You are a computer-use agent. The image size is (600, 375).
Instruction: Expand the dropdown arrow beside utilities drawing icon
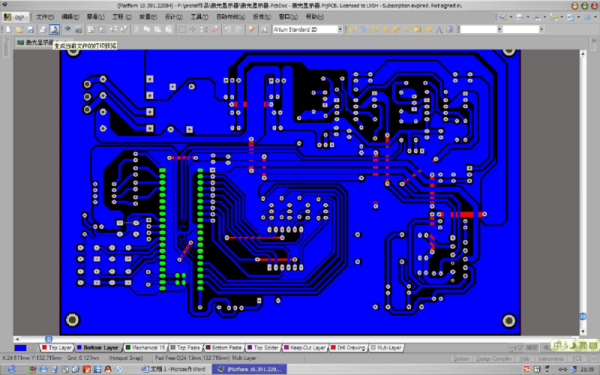click(511, 17)
